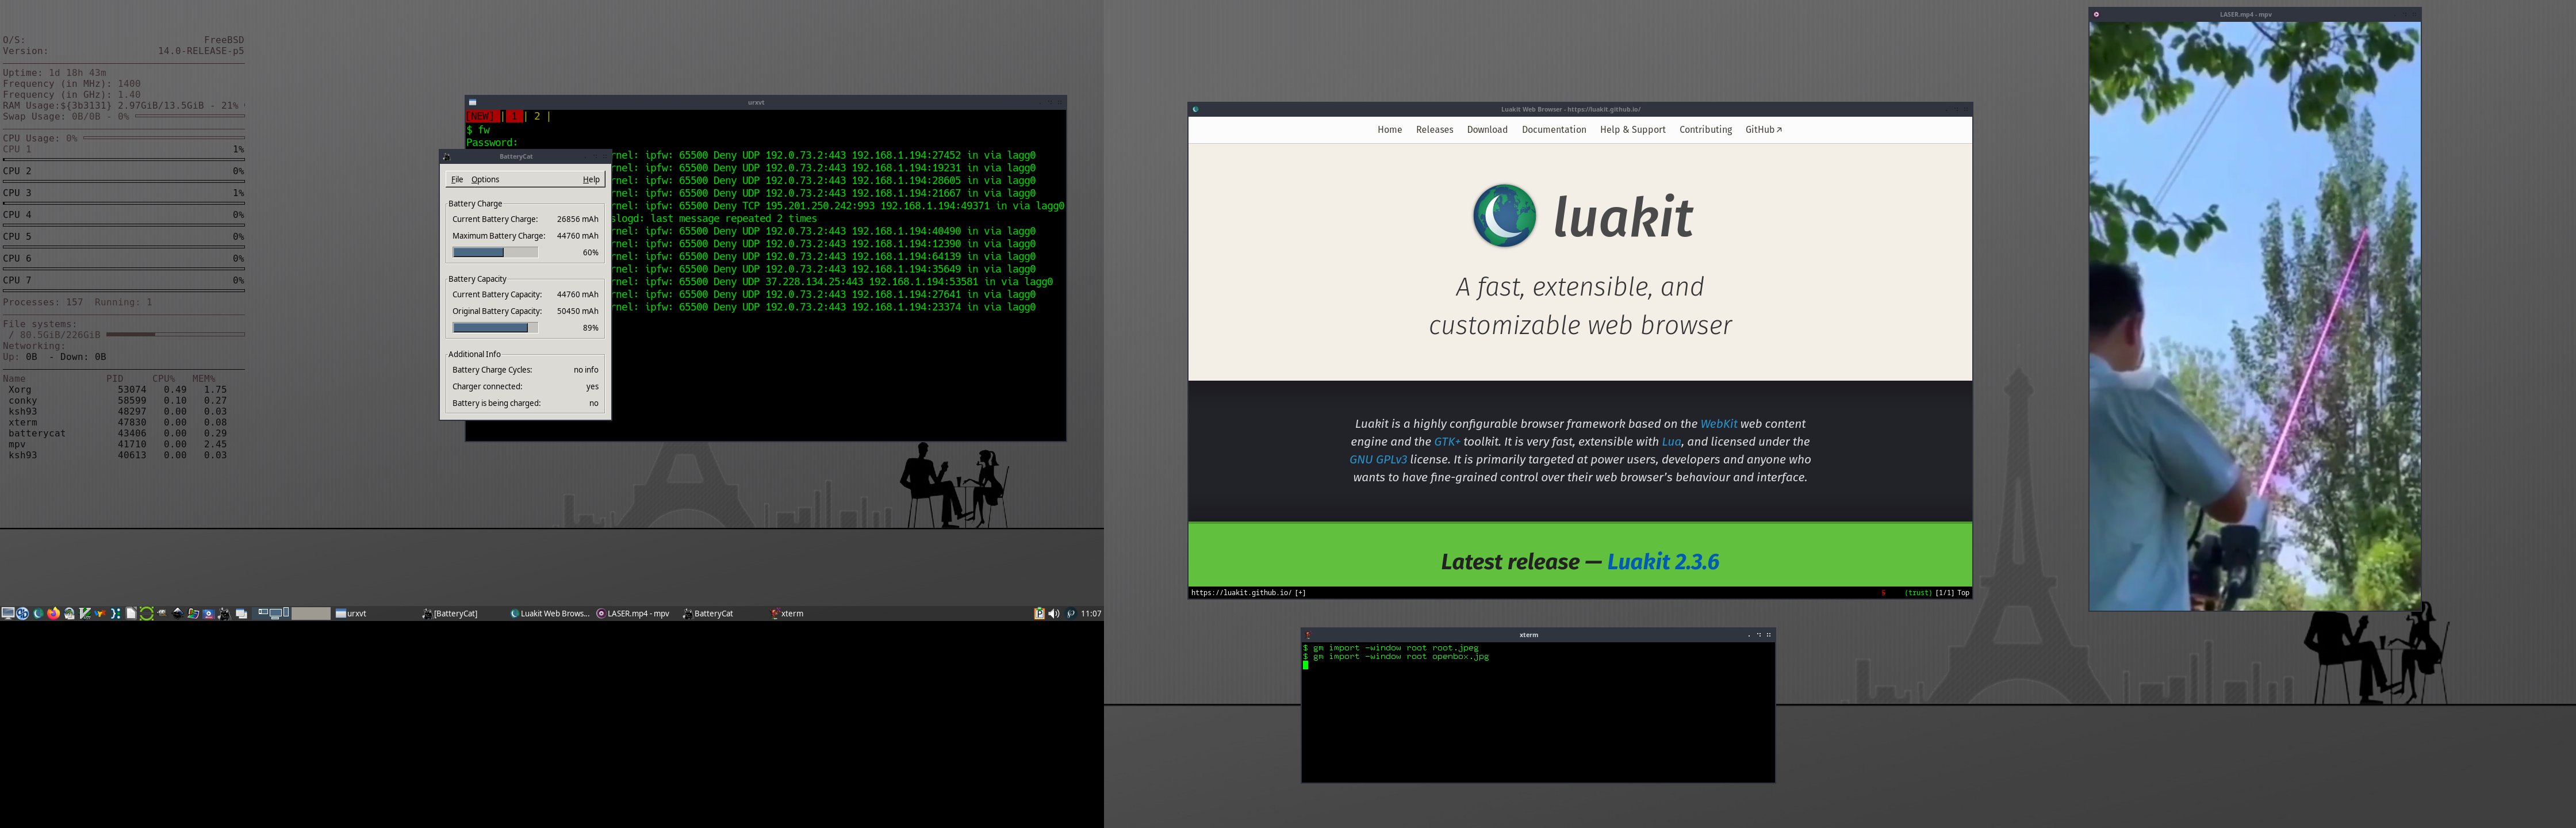2576x828 pixels.
Task: Click the battery capacity 89% progress bar
Action: [x=495, y=328]
